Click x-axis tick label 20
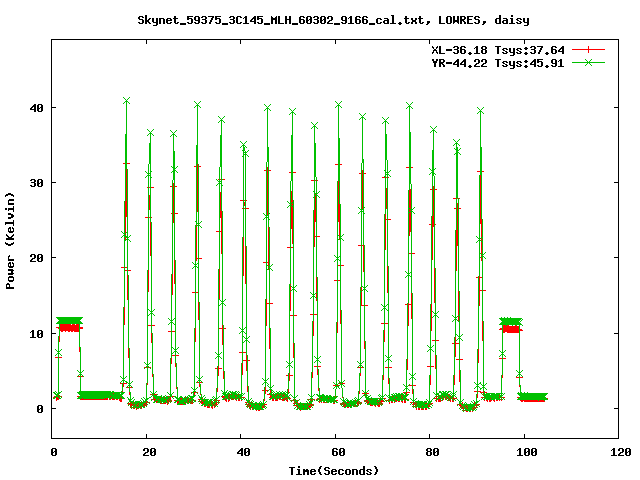Viewport: 640px width, 480px height. [149, 452]
